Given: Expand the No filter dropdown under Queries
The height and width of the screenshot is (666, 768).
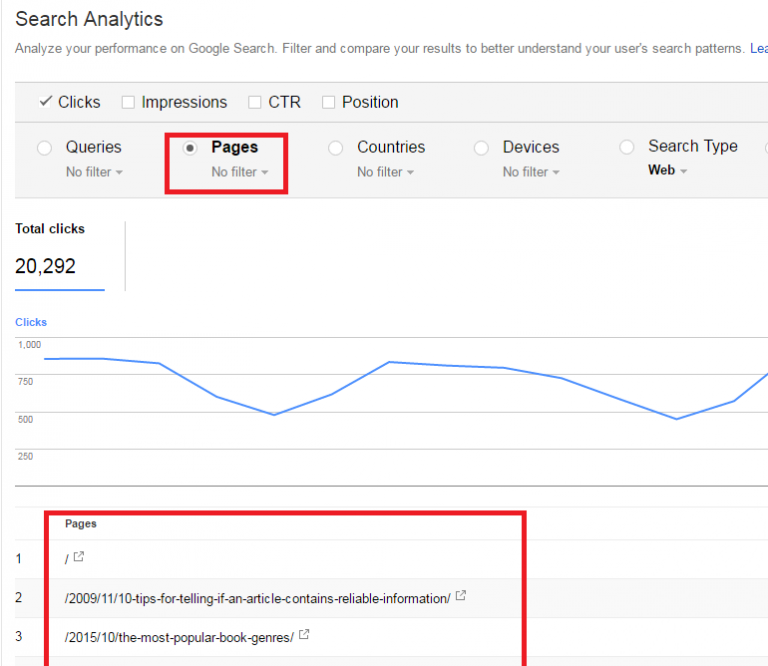Looking at the screenshot, I should [x=94, y=172].
